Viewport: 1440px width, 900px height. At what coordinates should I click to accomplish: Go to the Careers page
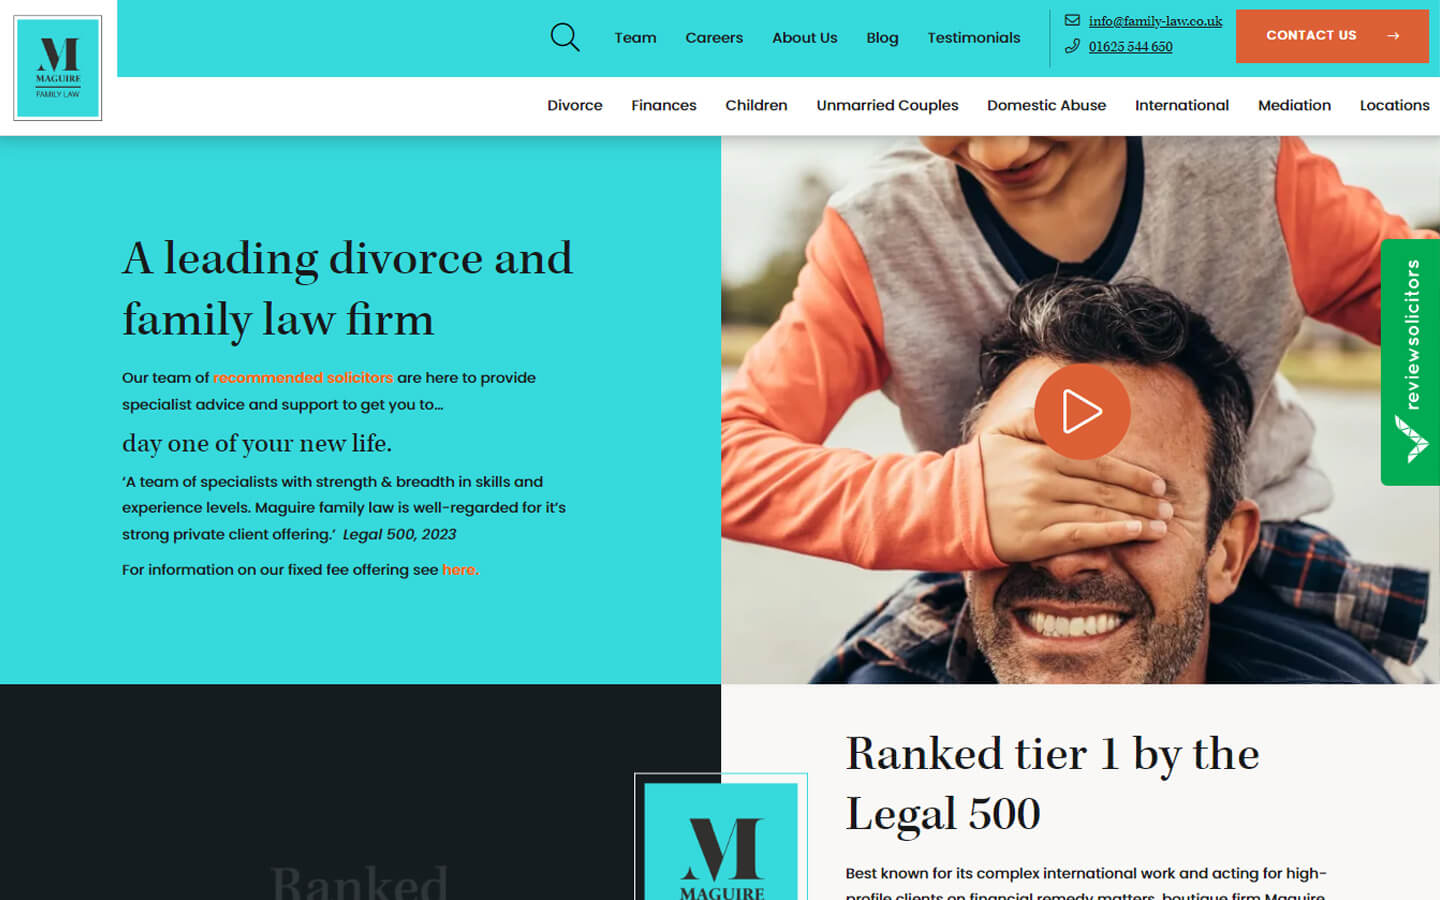click(x=714, y=38)
